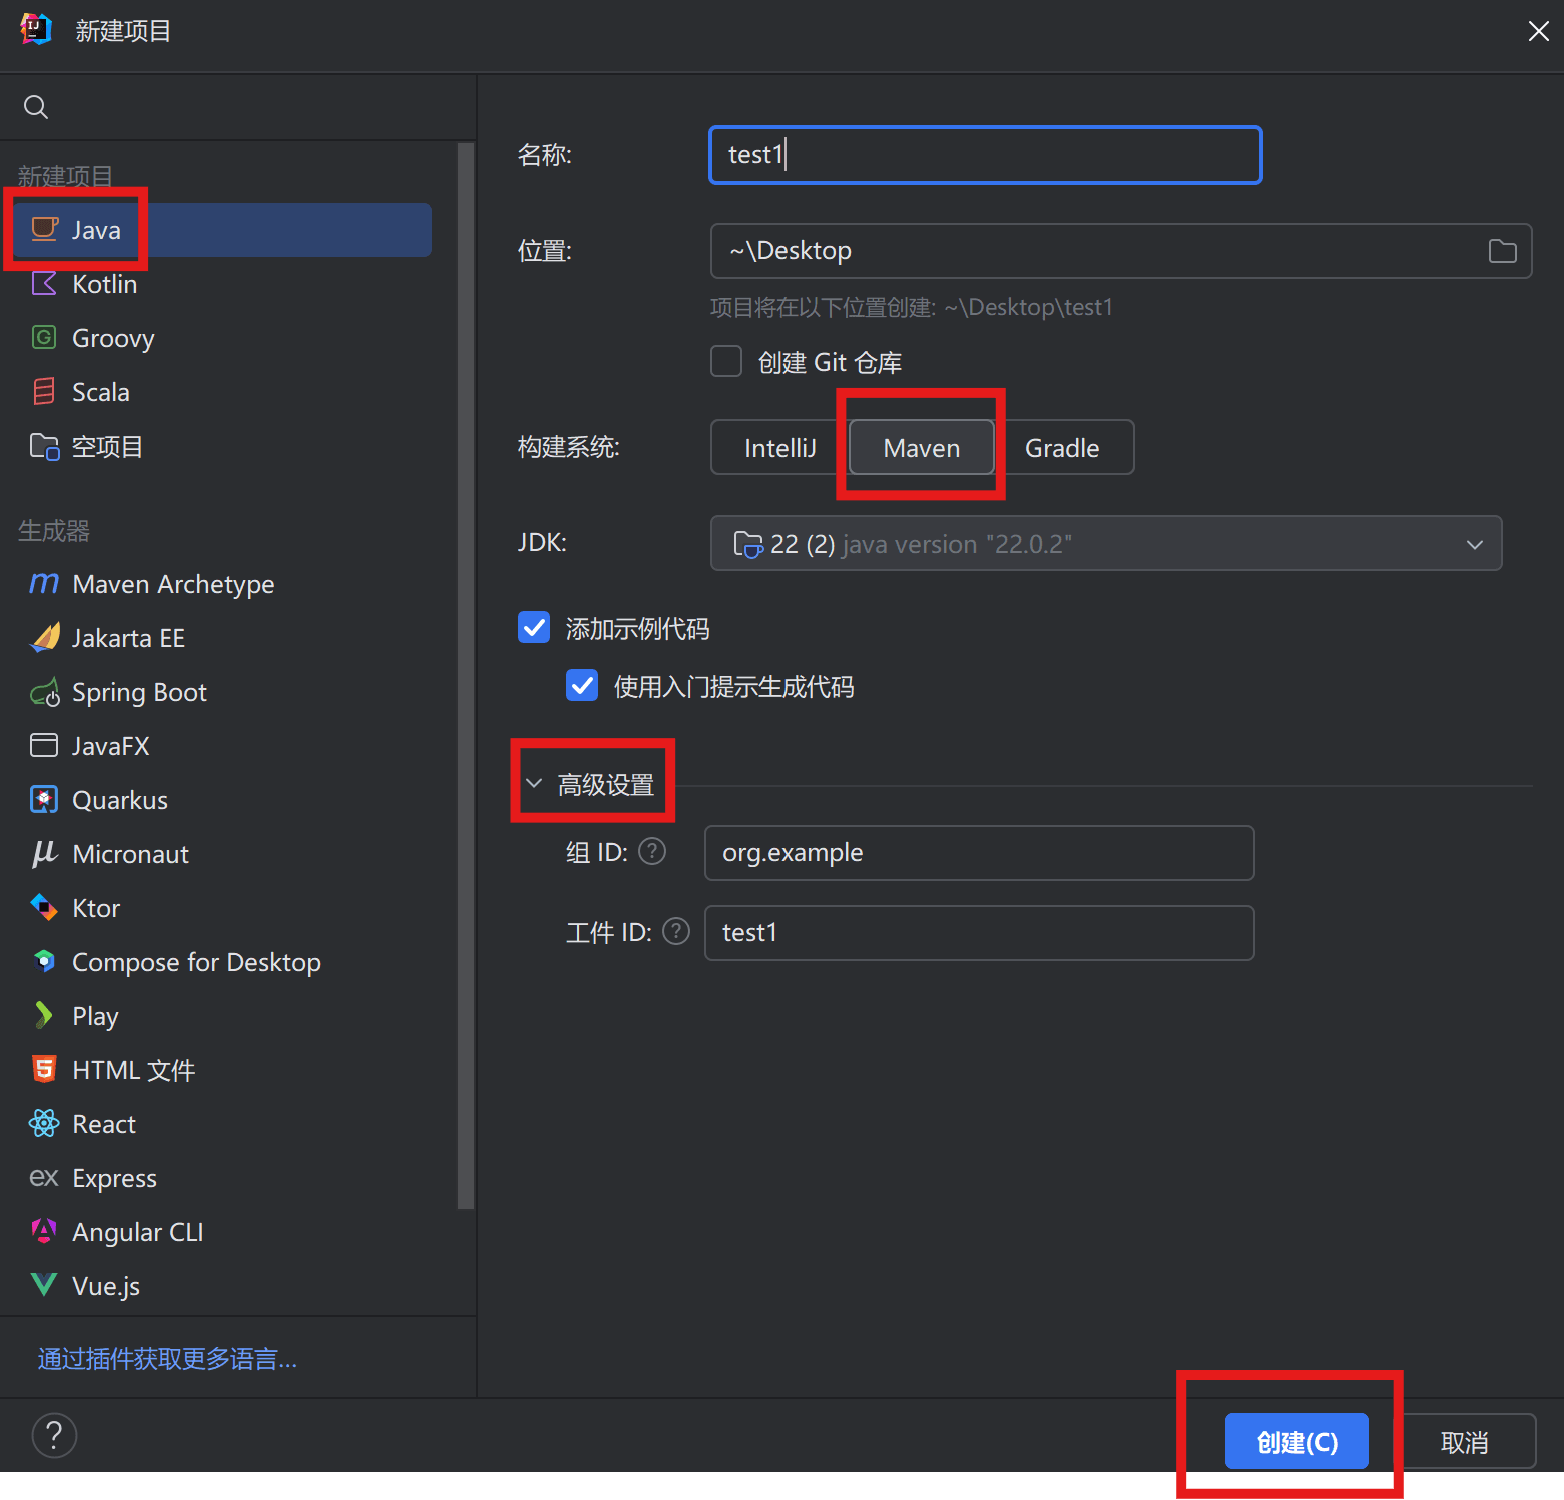Select the Kotlin language icon
This screenshot has width=1564, height=1500.
[44, 283]
